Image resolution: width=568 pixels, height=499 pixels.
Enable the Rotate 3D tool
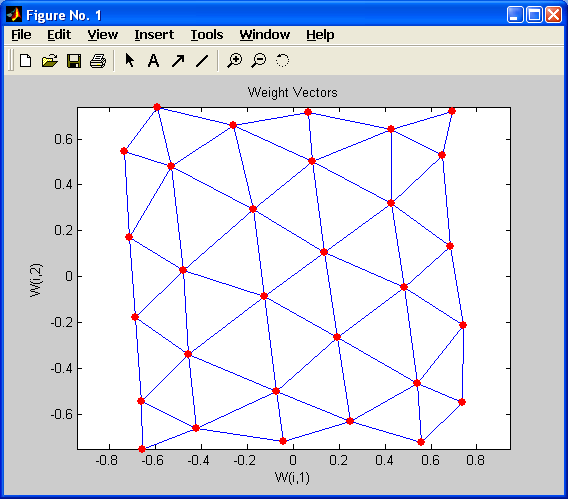pos(283,60)
